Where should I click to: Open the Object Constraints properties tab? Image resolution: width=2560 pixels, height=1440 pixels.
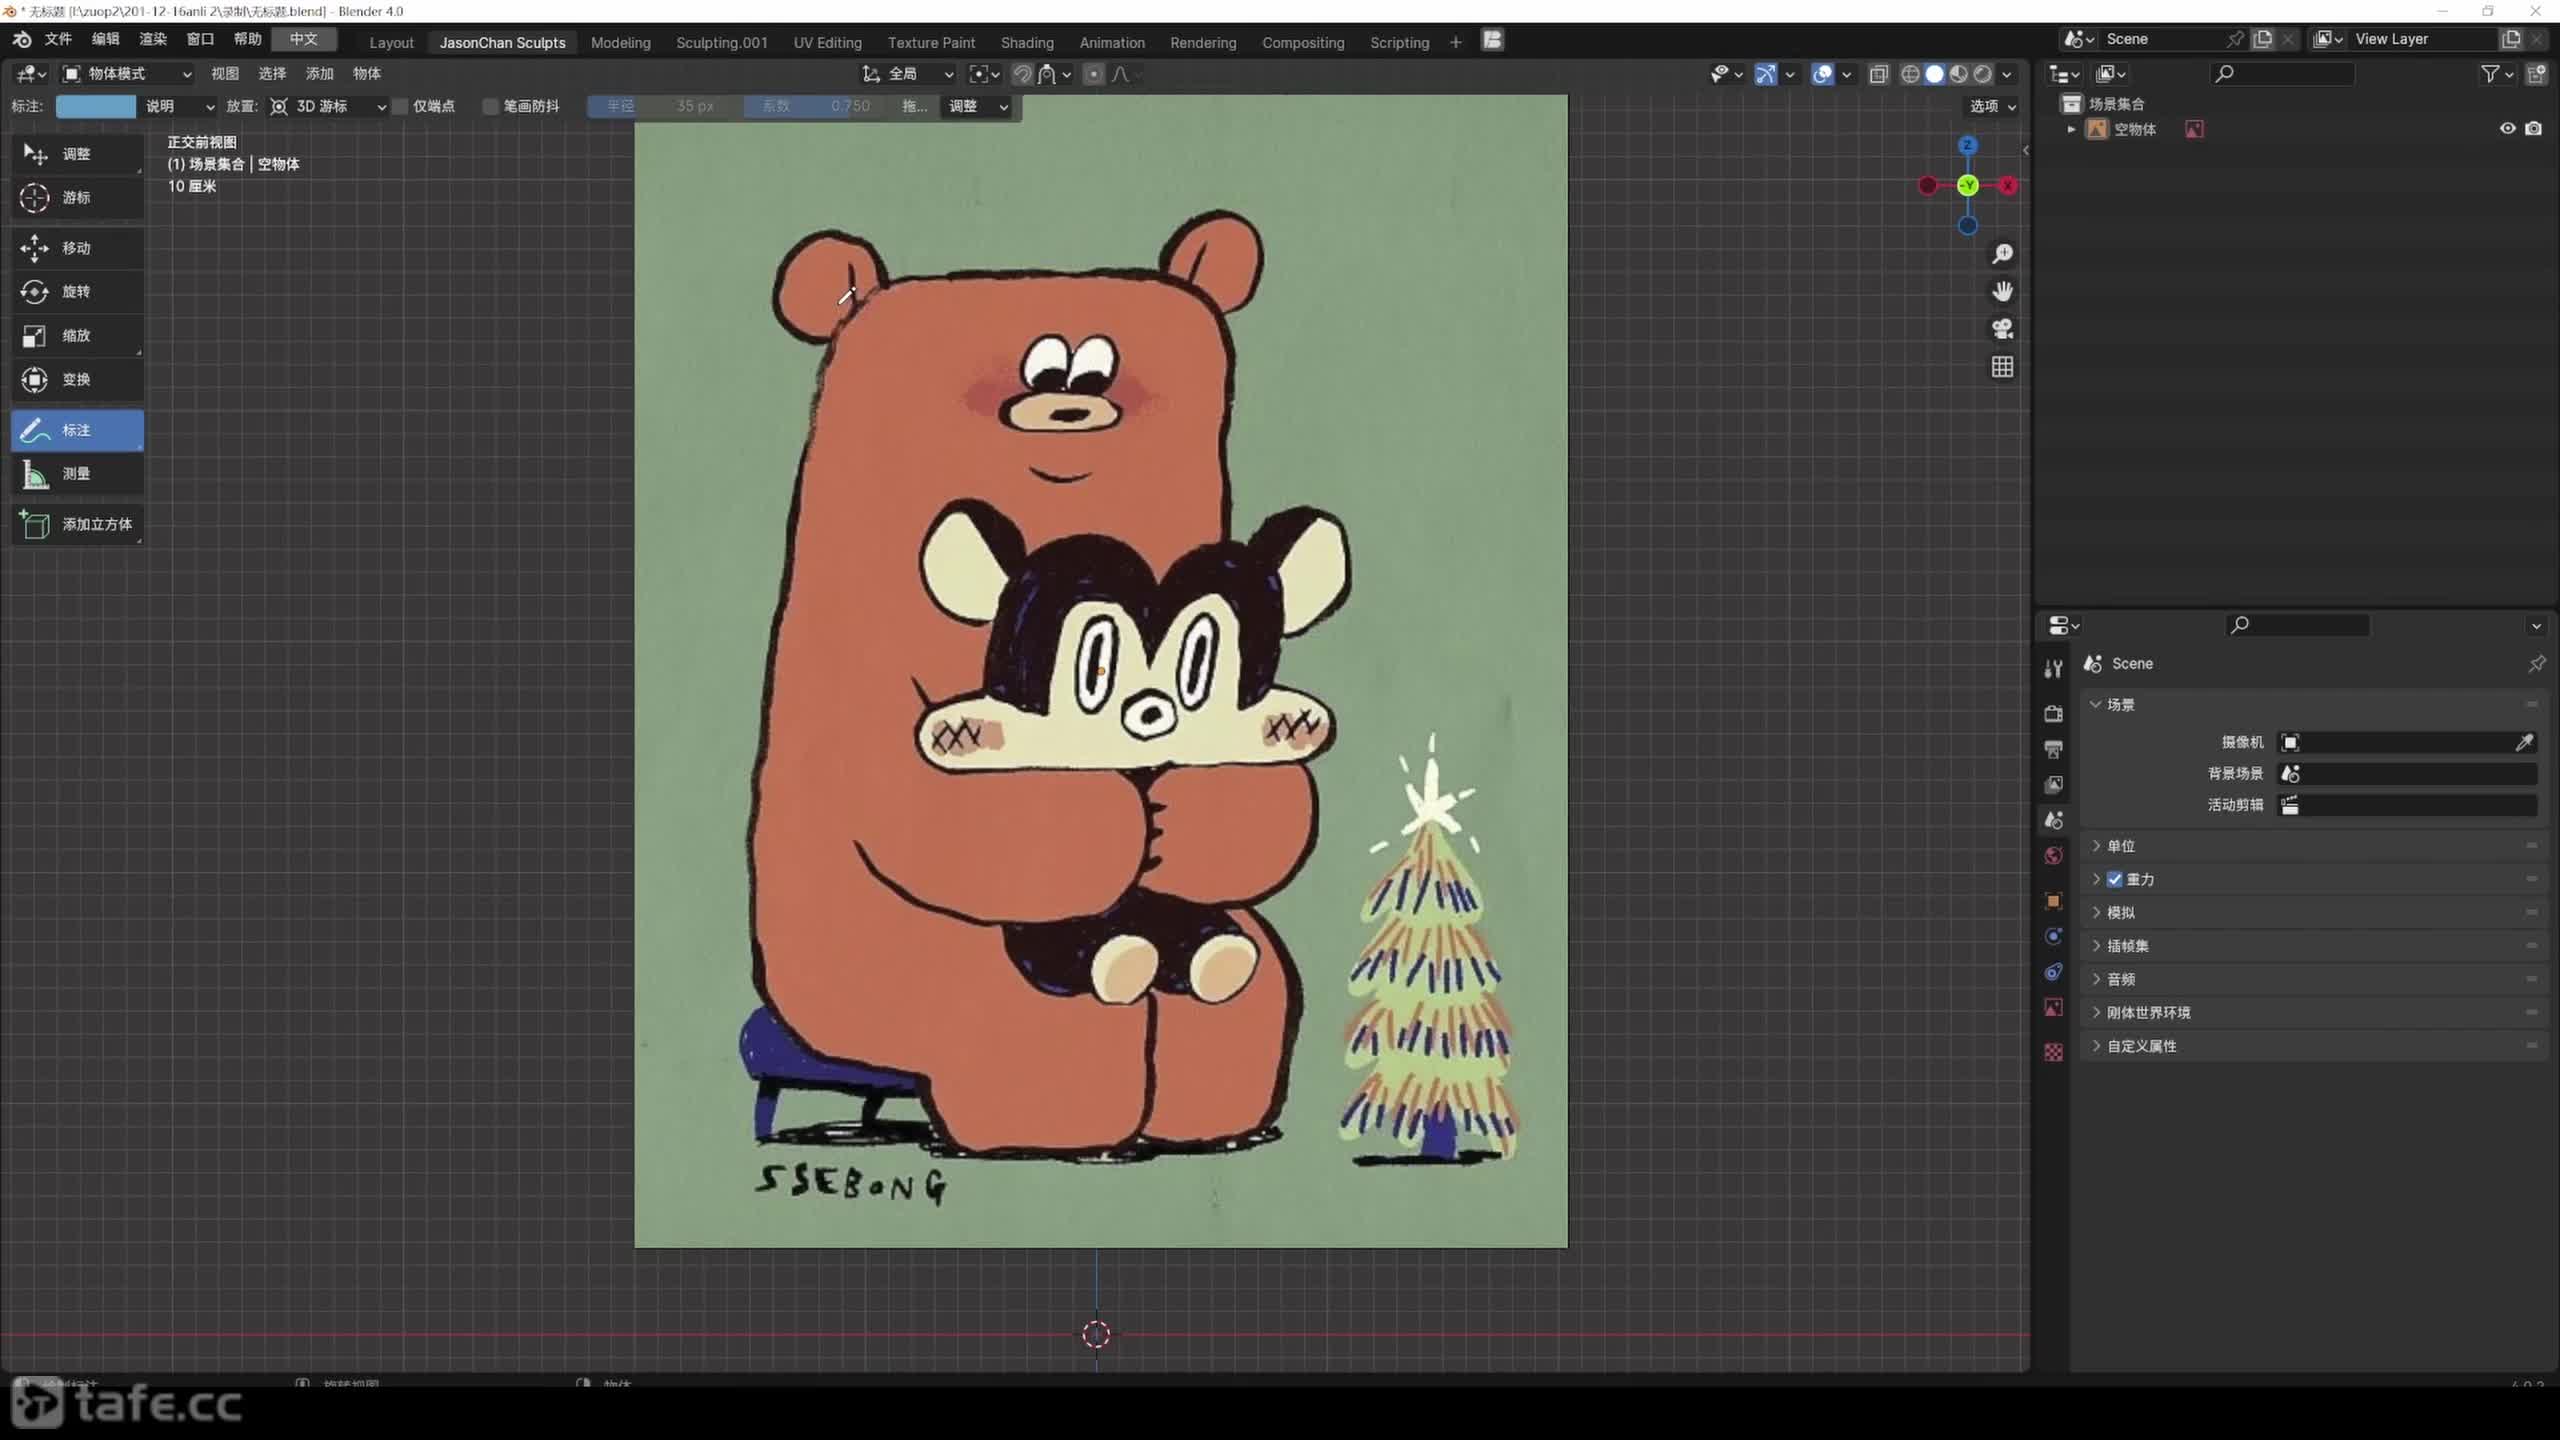click(x=2053, y=972)
